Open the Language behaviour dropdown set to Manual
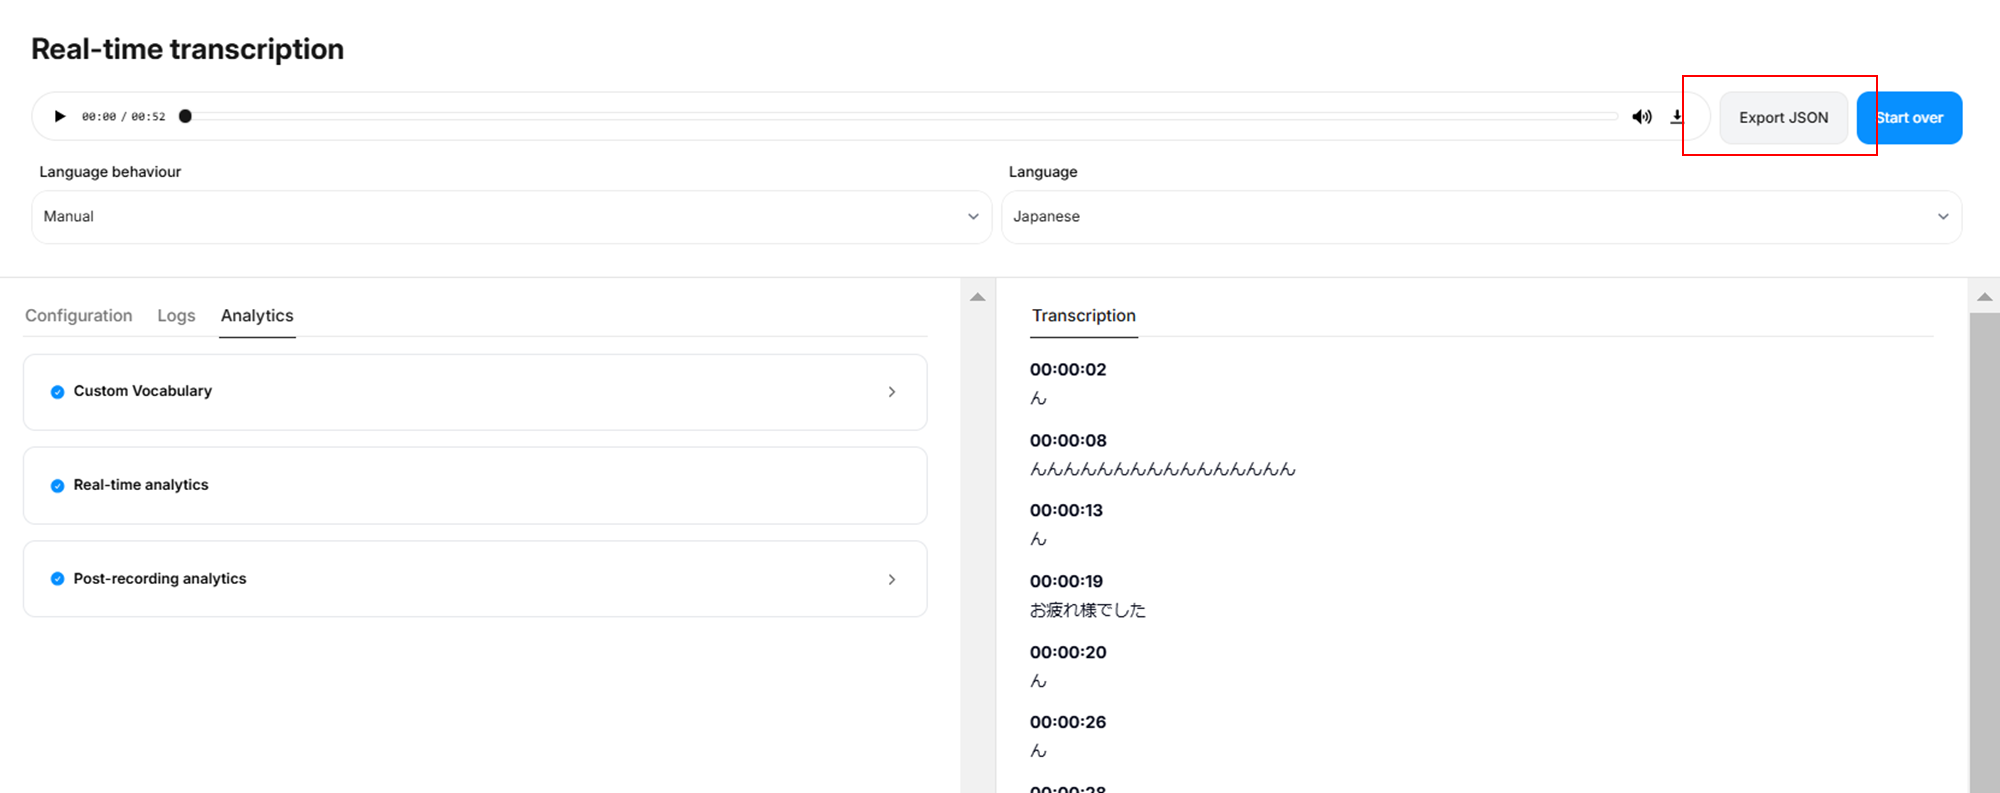The image size is (2000, 793). tap(511, 217)
